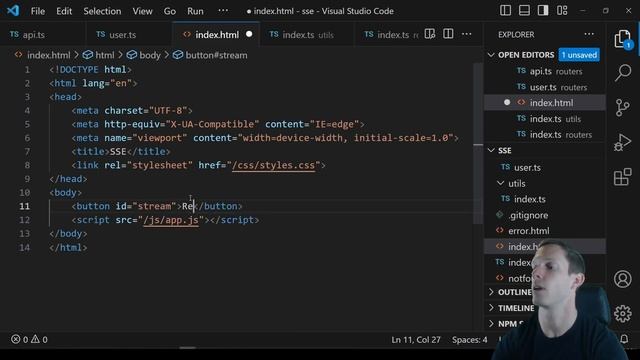Expand the Outline section
This screenshot has height=360, width=640.
pos(491,292)
